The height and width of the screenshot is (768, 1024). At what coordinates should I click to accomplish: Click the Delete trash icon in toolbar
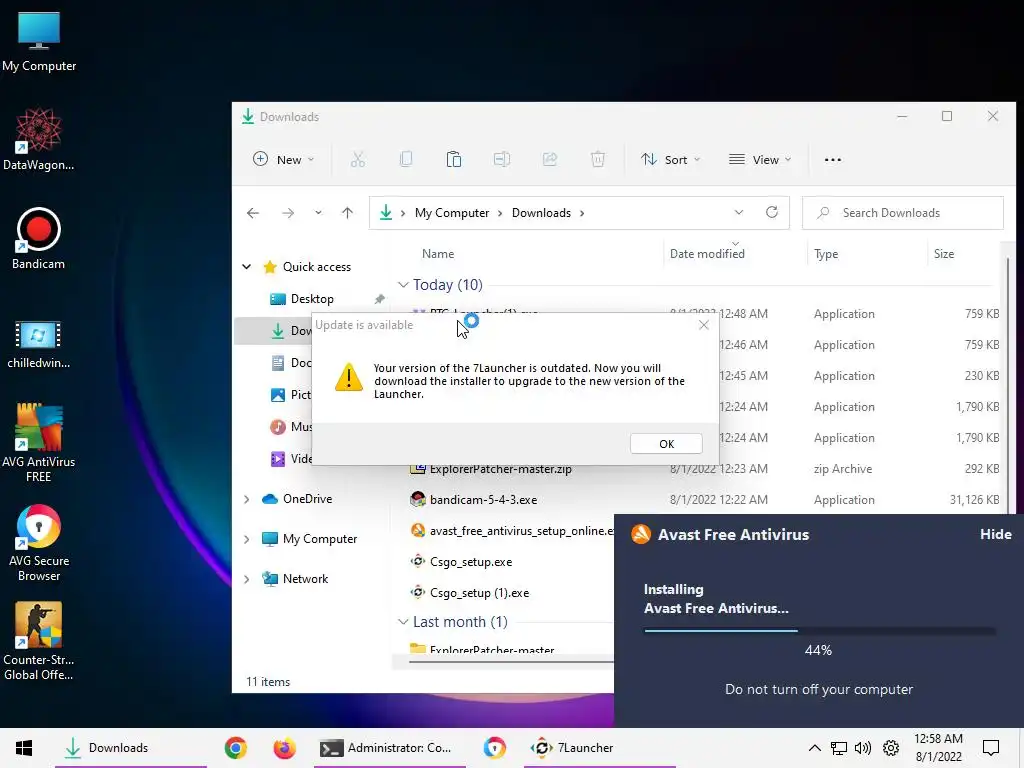coord(598,159)
